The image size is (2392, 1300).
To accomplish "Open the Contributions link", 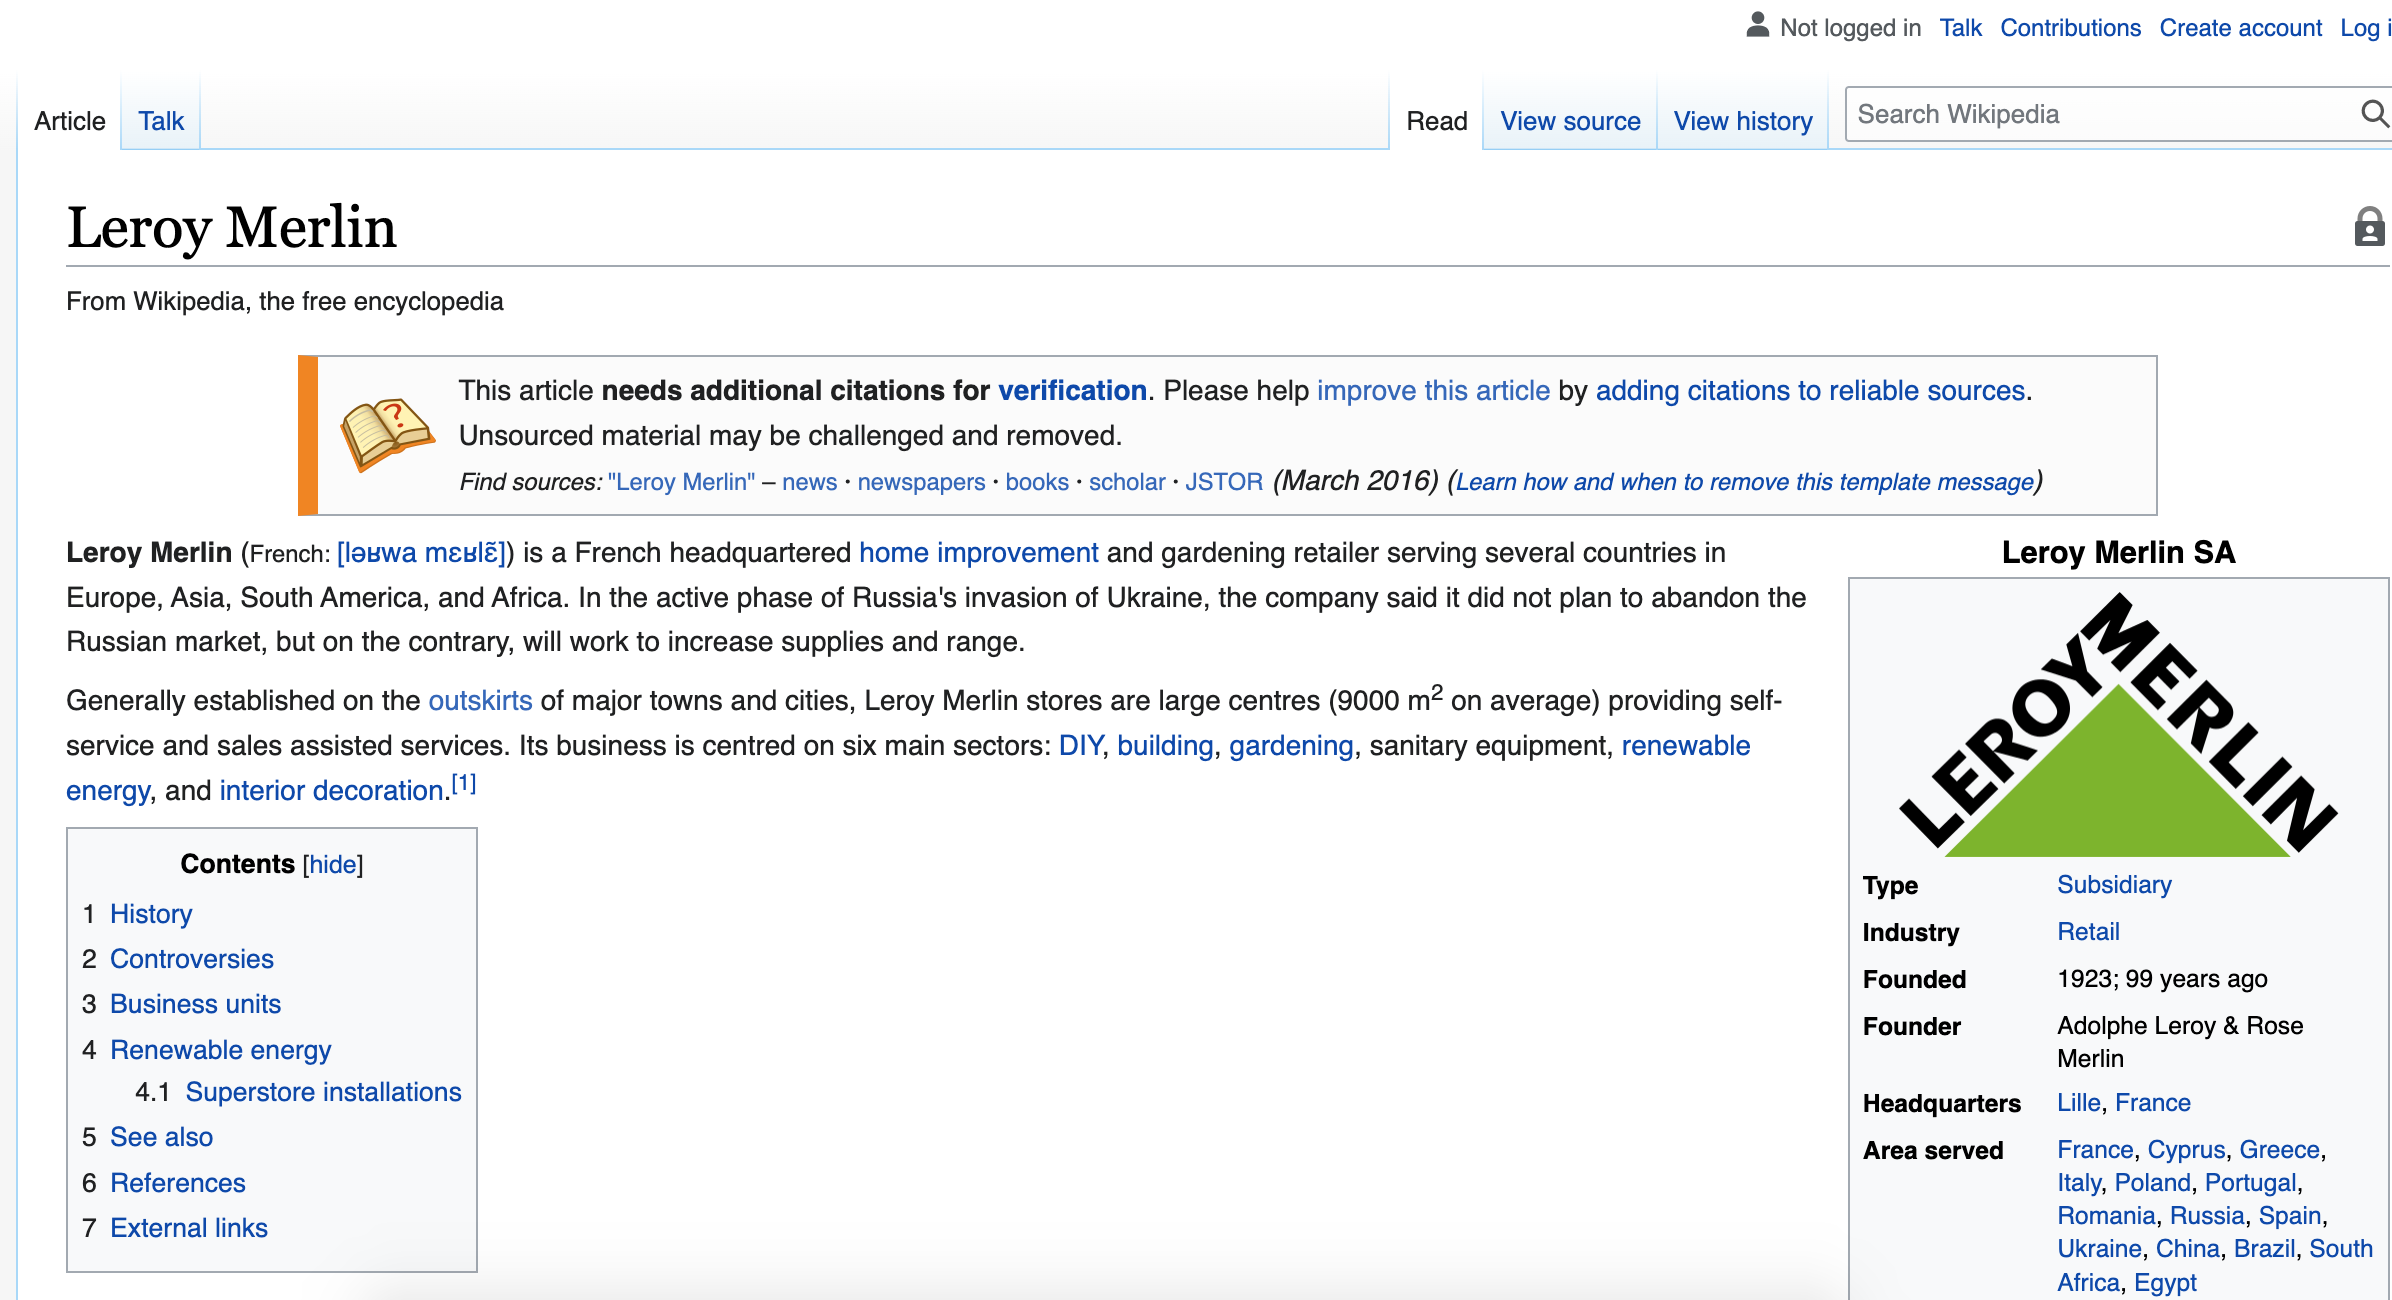I will [2070, 28].
